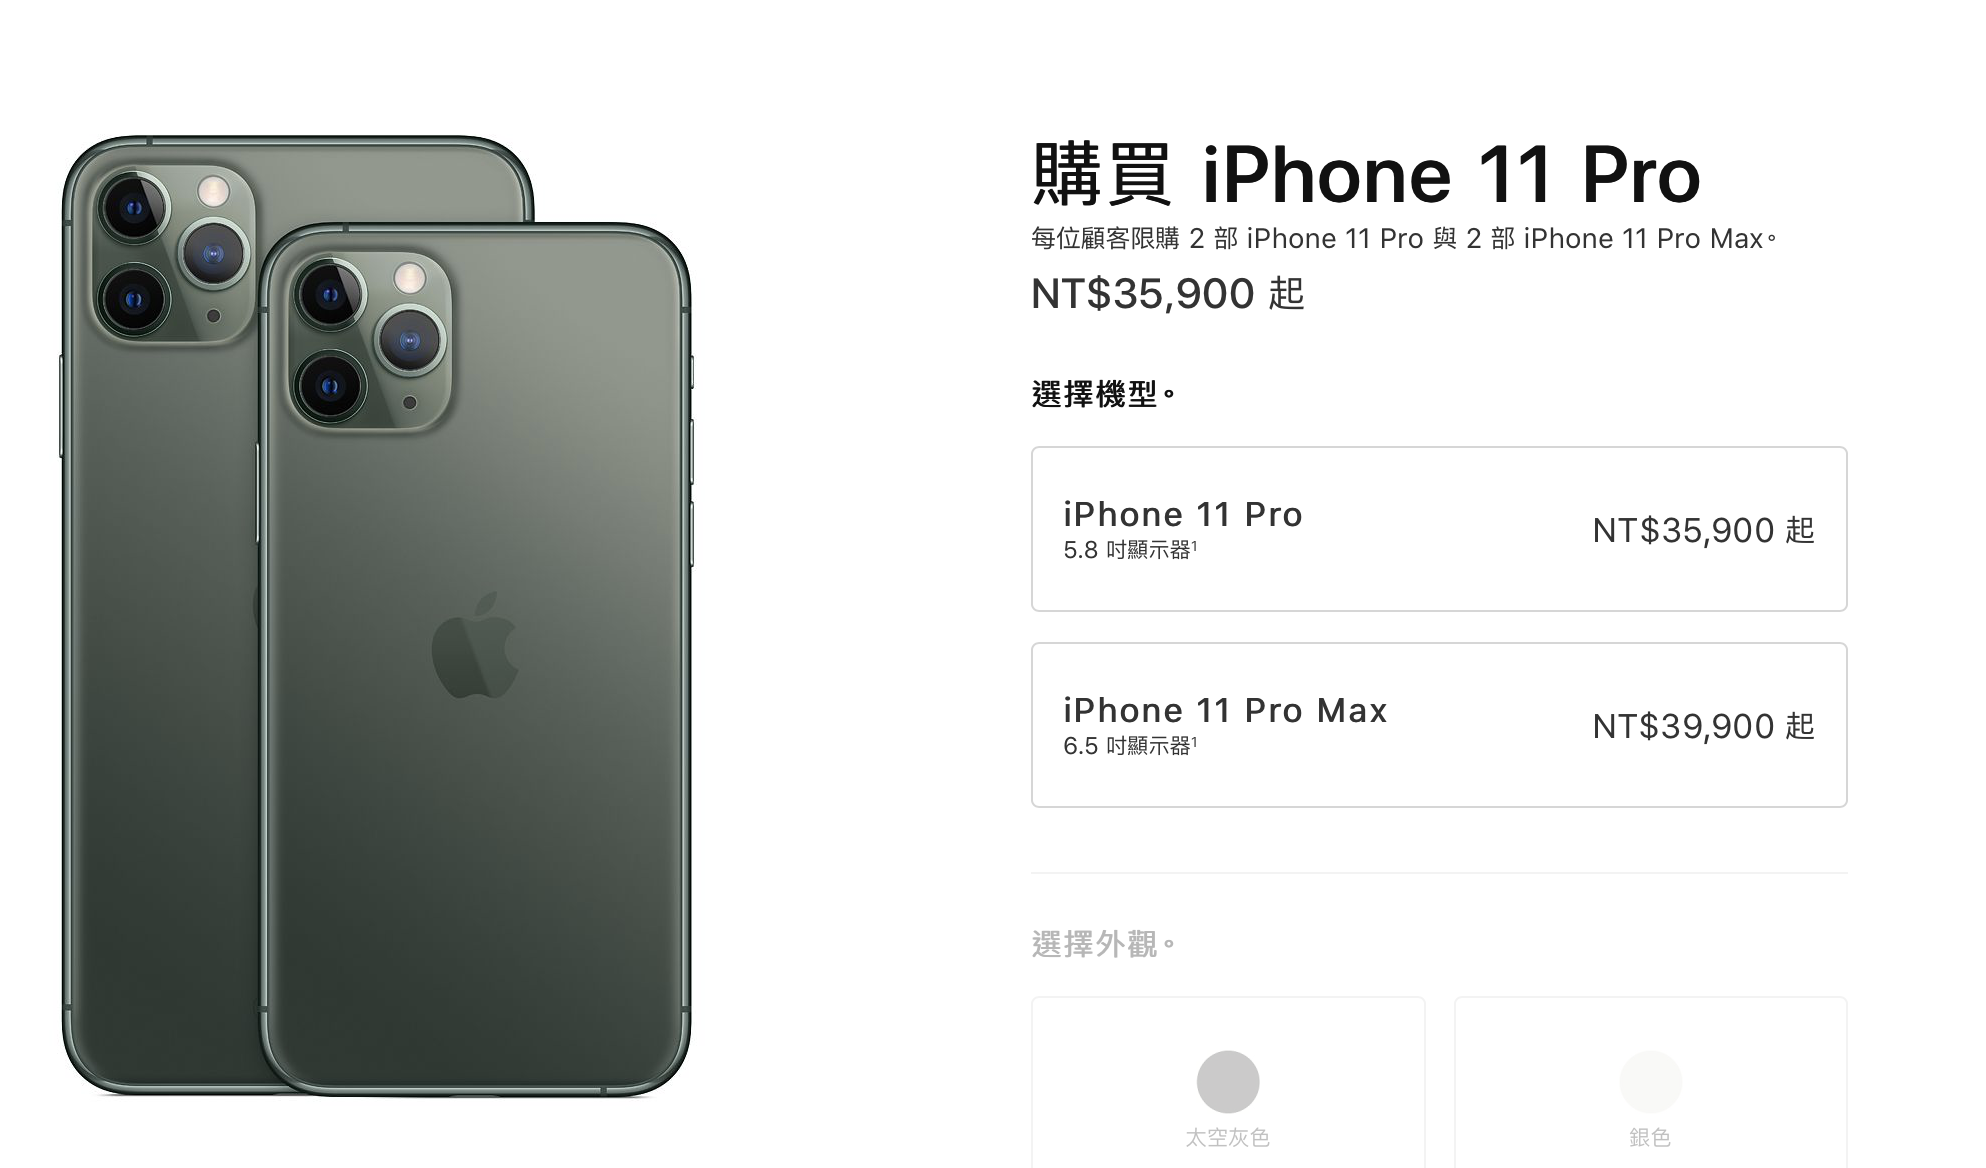Click the 選擇外觀 section heading

pyautogui.click(x=1104, y=944)
